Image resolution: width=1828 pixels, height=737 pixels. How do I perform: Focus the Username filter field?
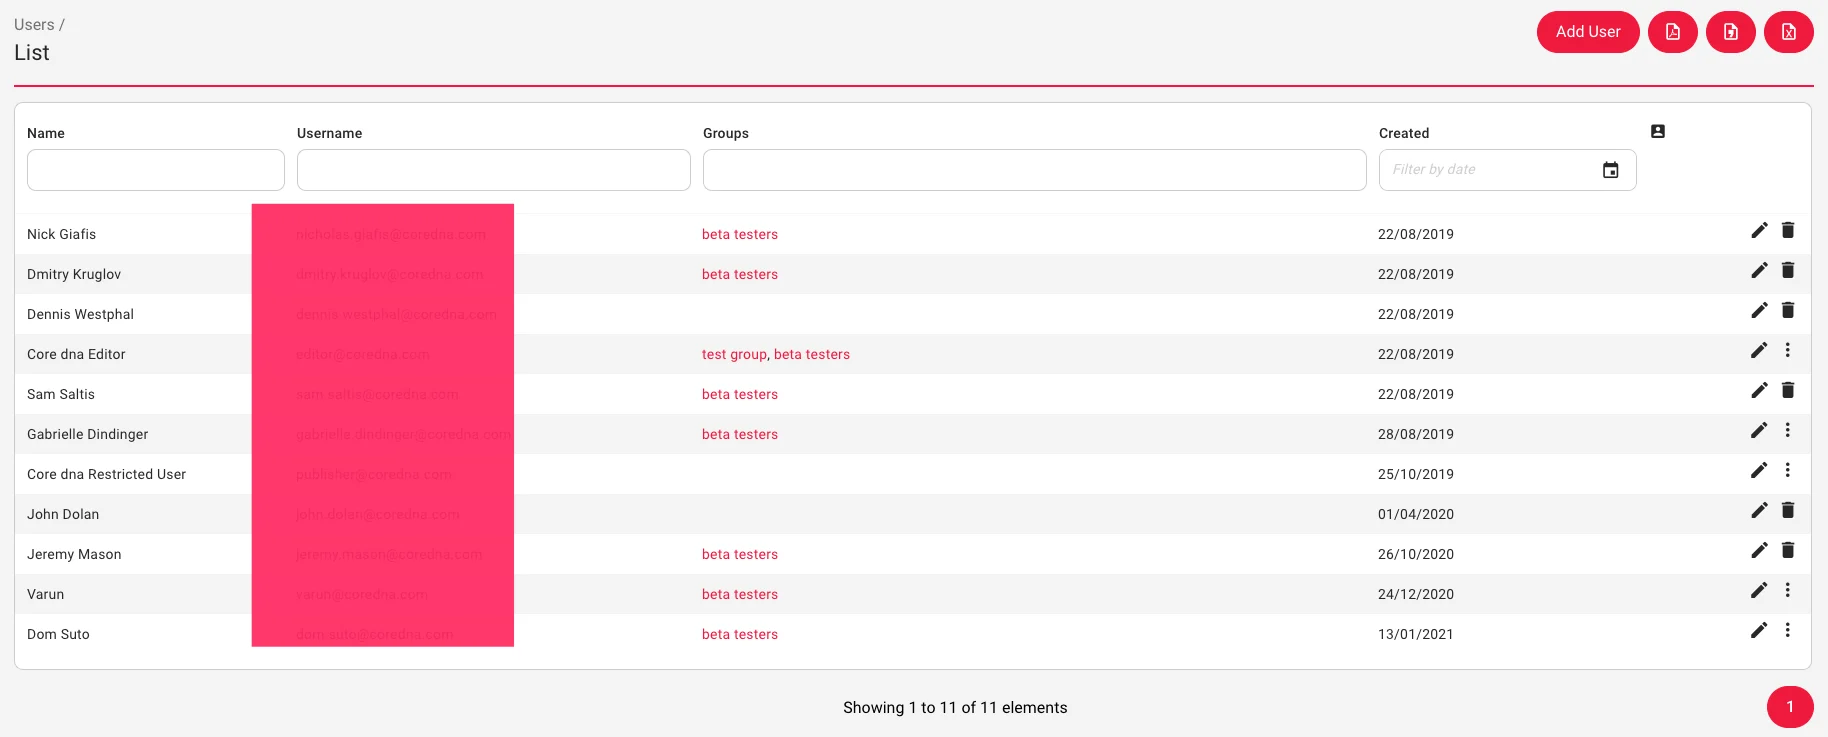point(494,170)
